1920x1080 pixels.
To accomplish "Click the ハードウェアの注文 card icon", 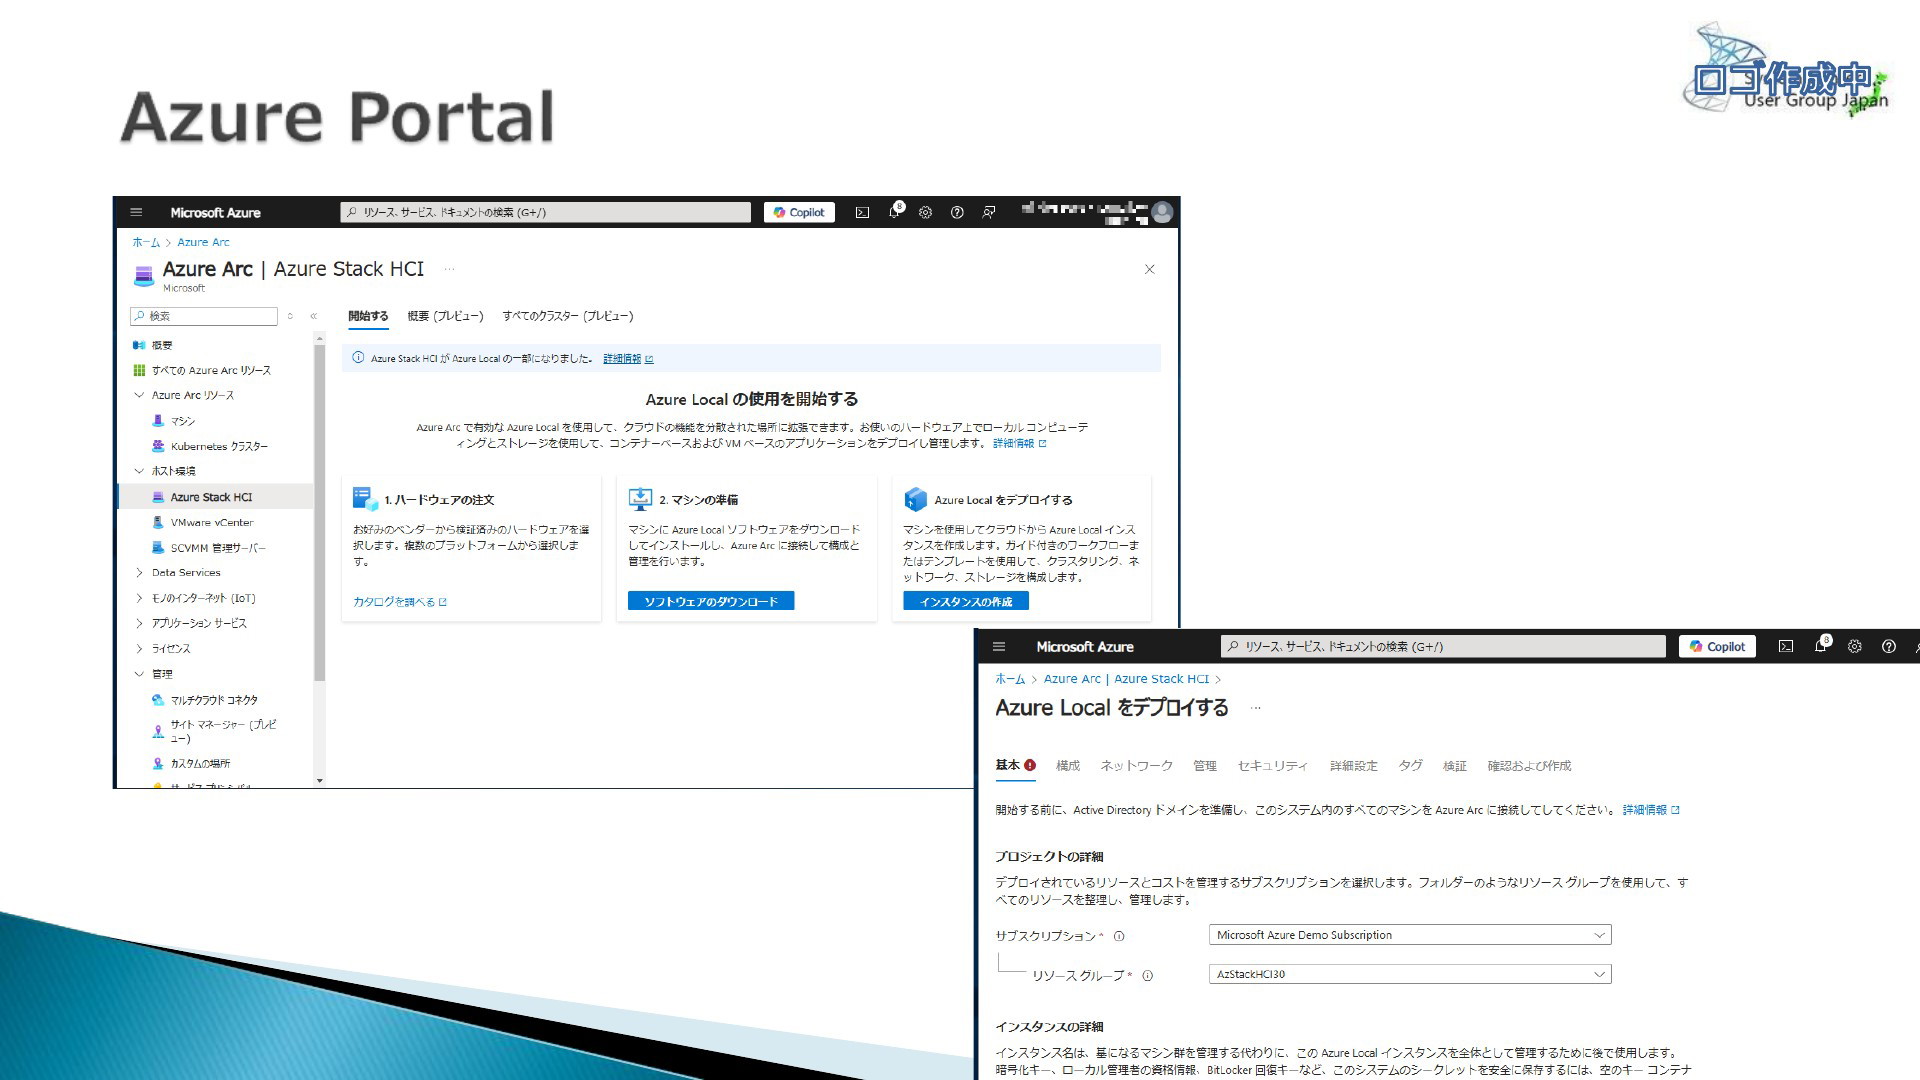I will [365, 499].
